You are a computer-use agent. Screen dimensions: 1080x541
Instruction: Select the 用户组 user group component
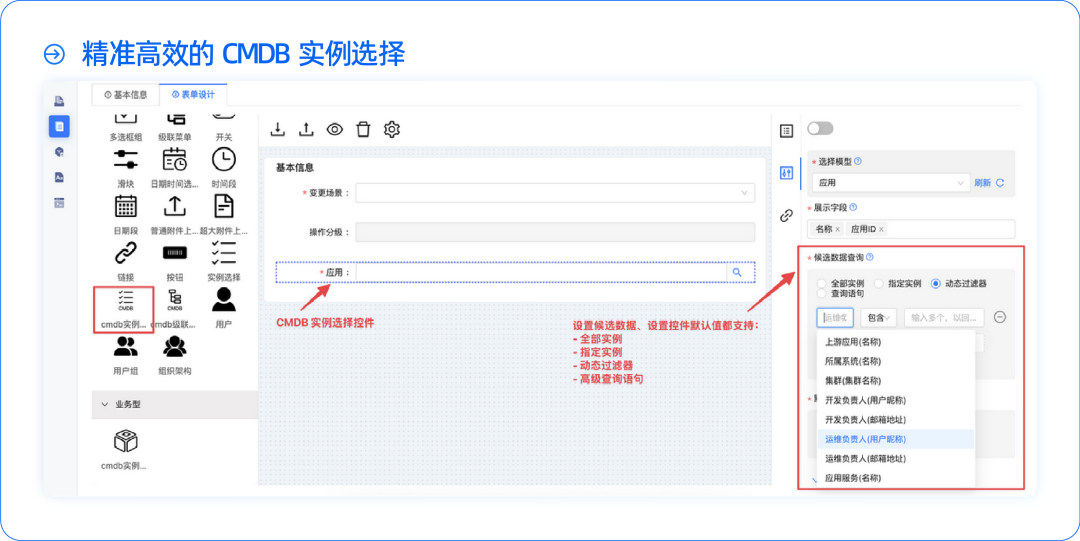point(125,346)
